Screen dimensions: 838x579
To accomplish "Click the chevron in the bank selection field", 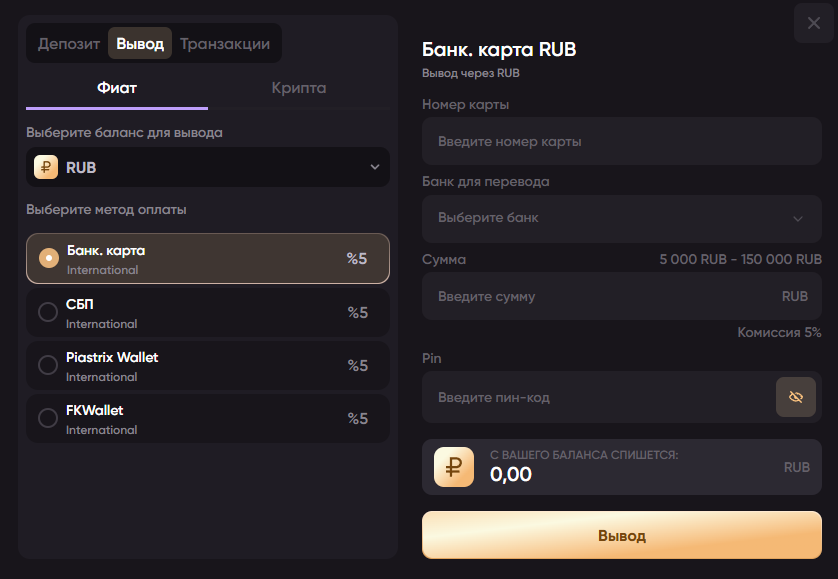I will click(x=799, y=219).
